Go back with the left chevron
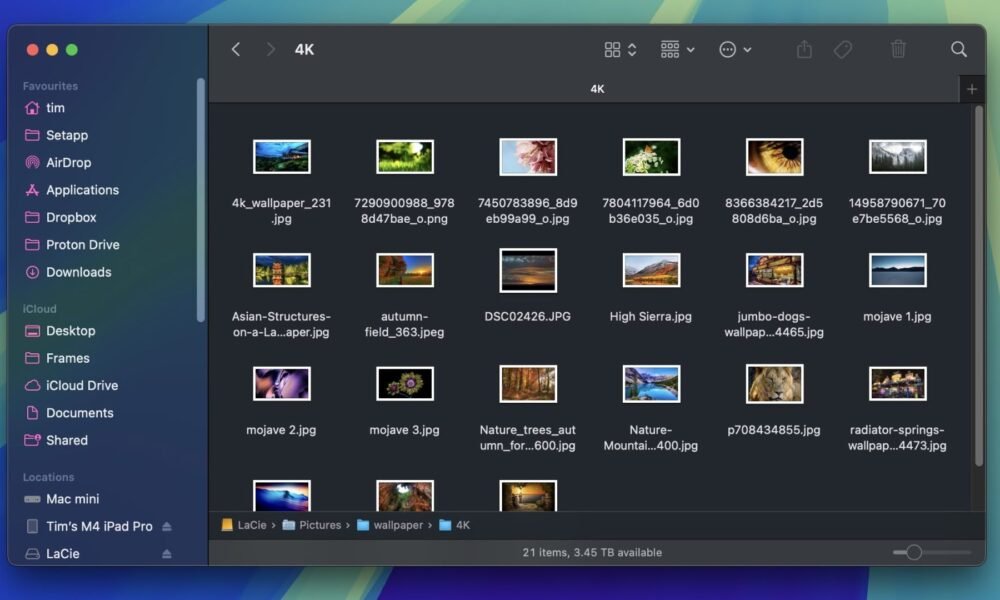The image size is (1000, 600). [236, 49]
